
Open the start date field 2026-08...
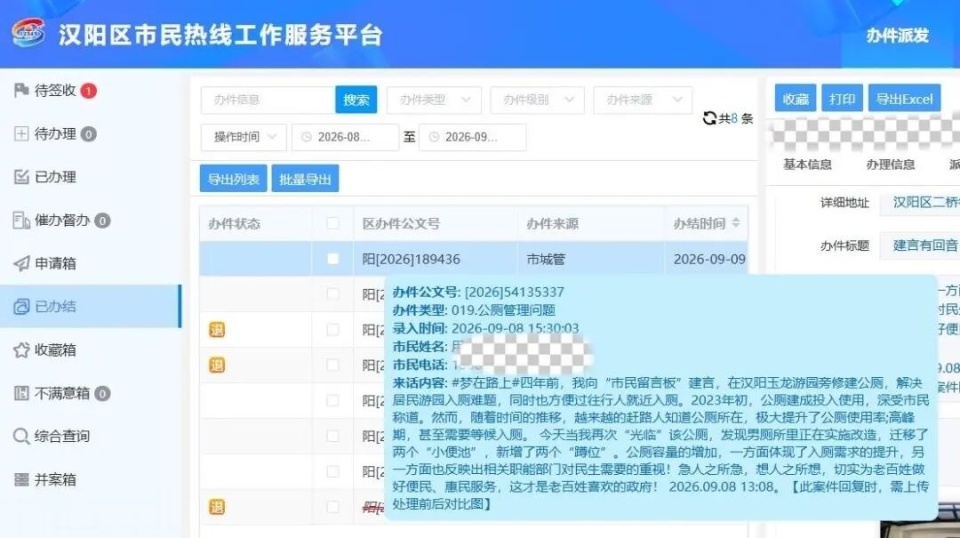(x=345, y=137)
